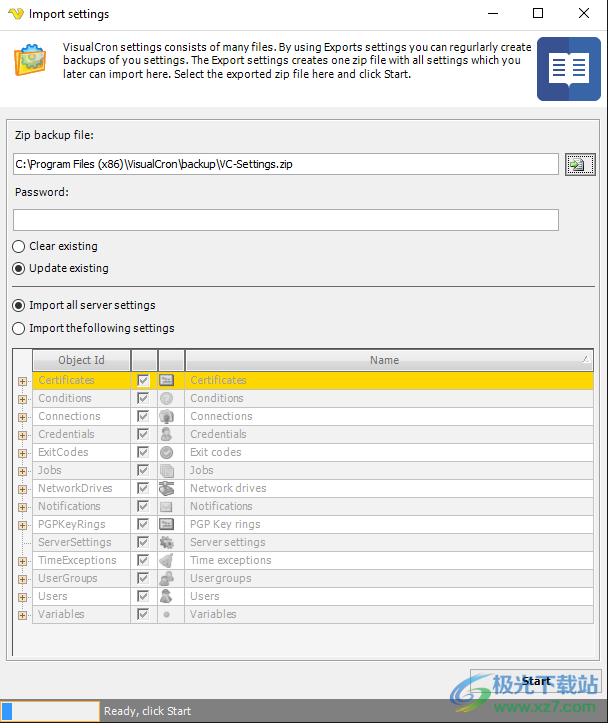Click the PGP Key rings row icon
609x723 pixels.
[x=166, y=524]
